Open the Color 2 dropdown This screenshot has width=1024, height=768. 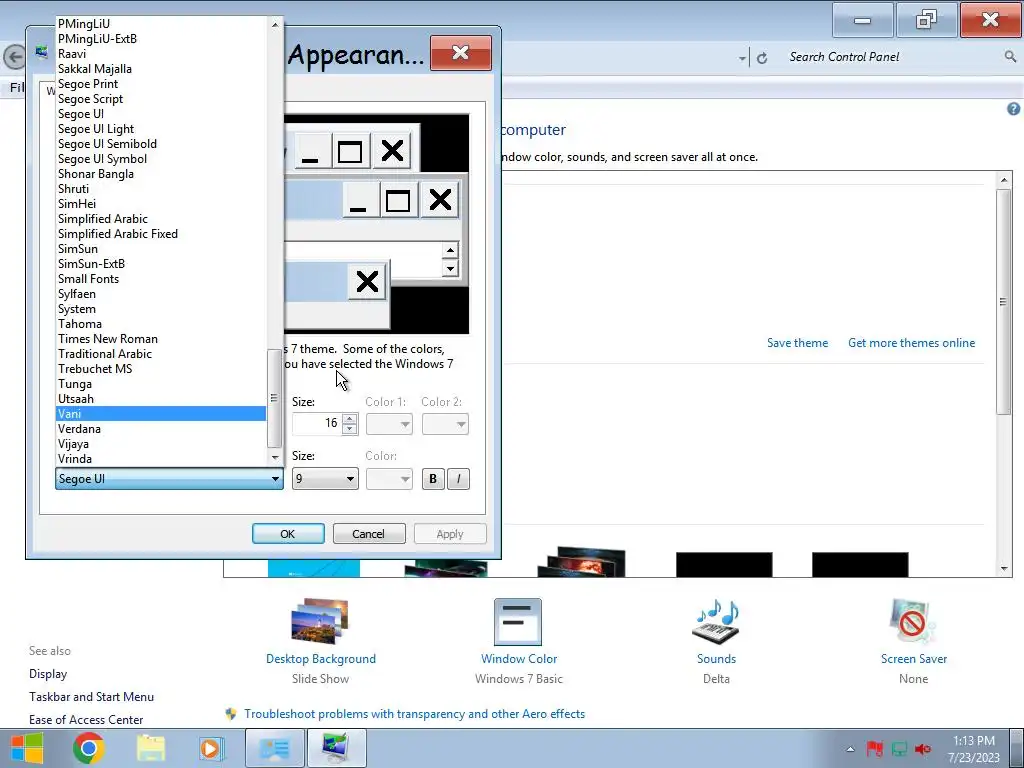(x=445, y=424)
